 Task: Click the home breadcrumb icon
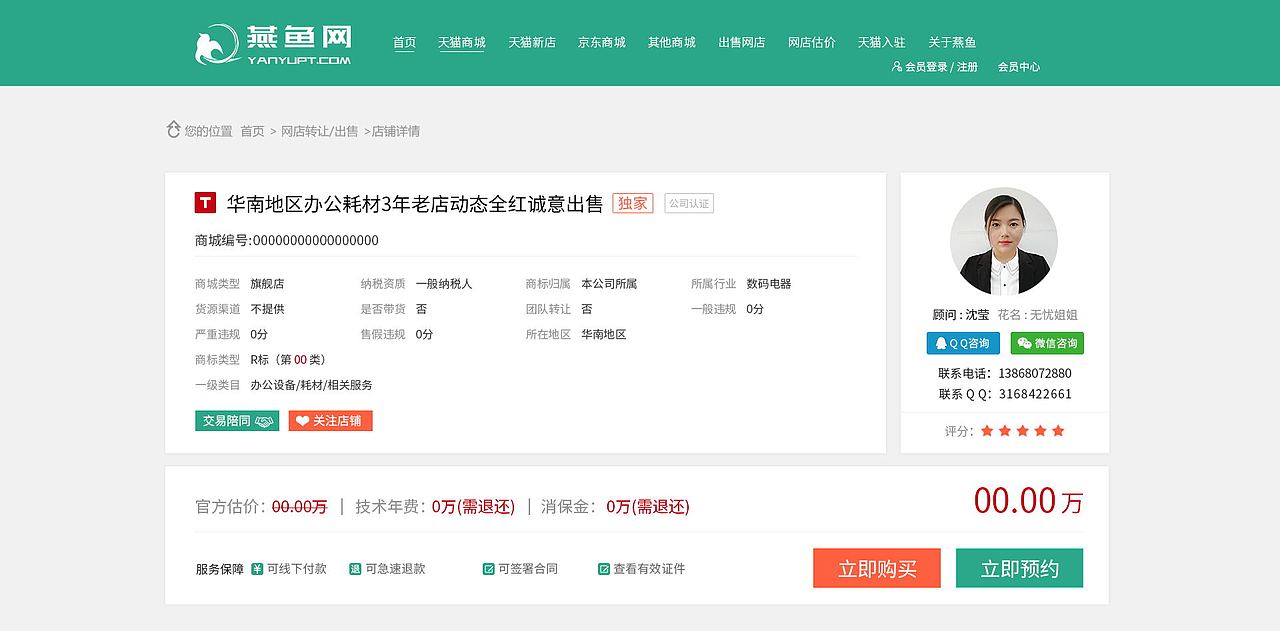(x=172, y=130)
